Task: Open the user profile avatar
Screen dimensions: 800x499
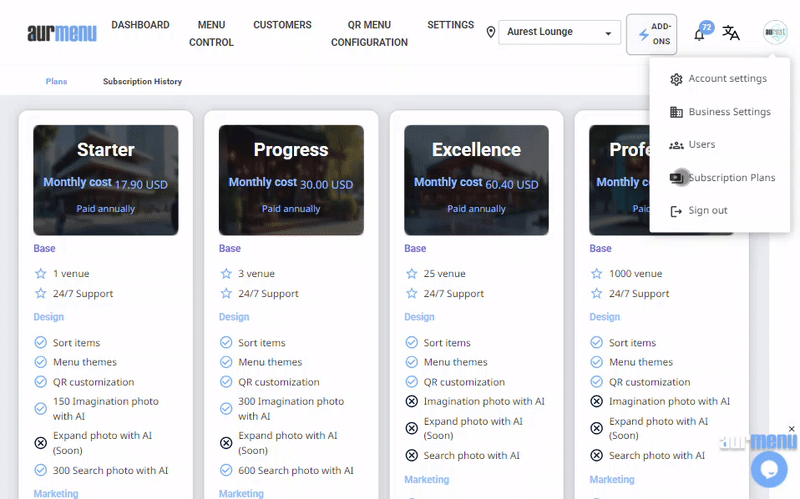Action: (775, 33)
